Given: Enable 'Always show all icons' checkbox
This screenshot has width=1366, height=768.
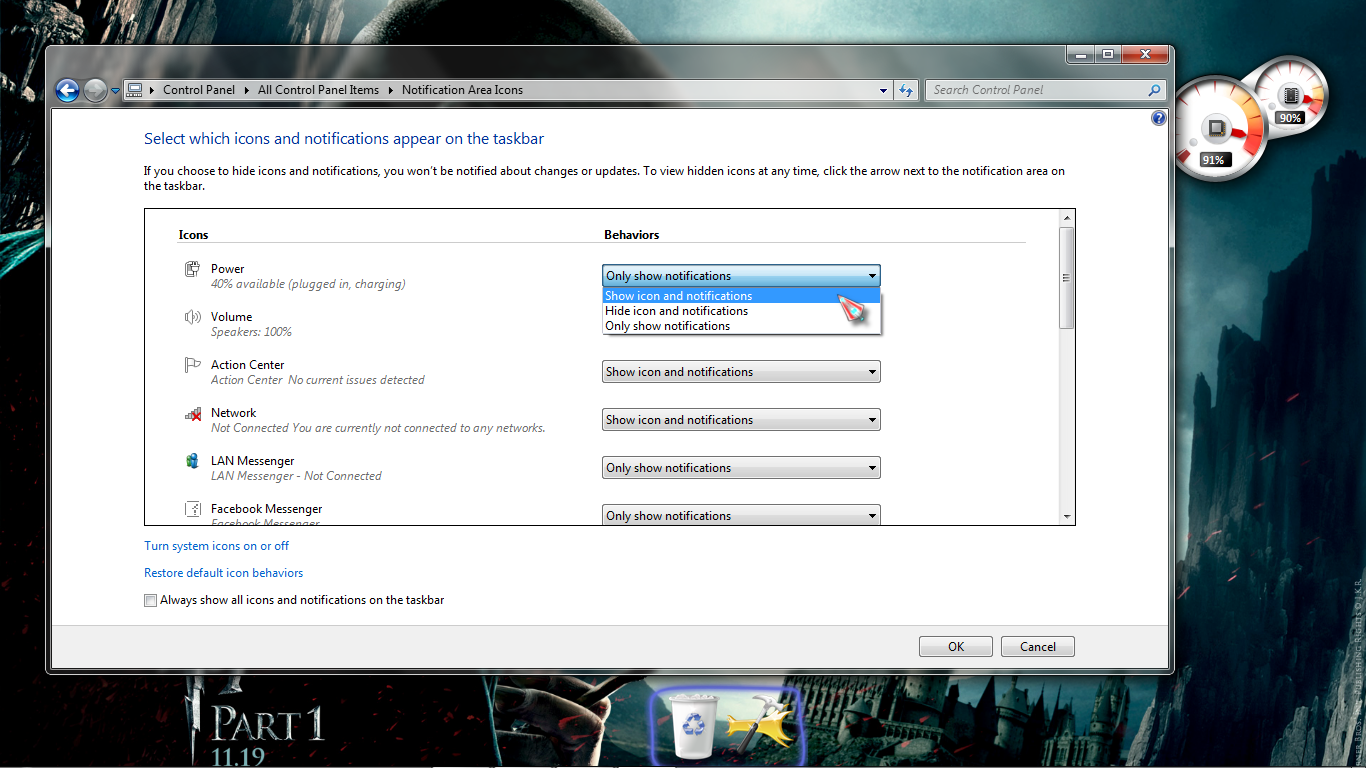Looking at the screenshot, I should tap(151, 601).
